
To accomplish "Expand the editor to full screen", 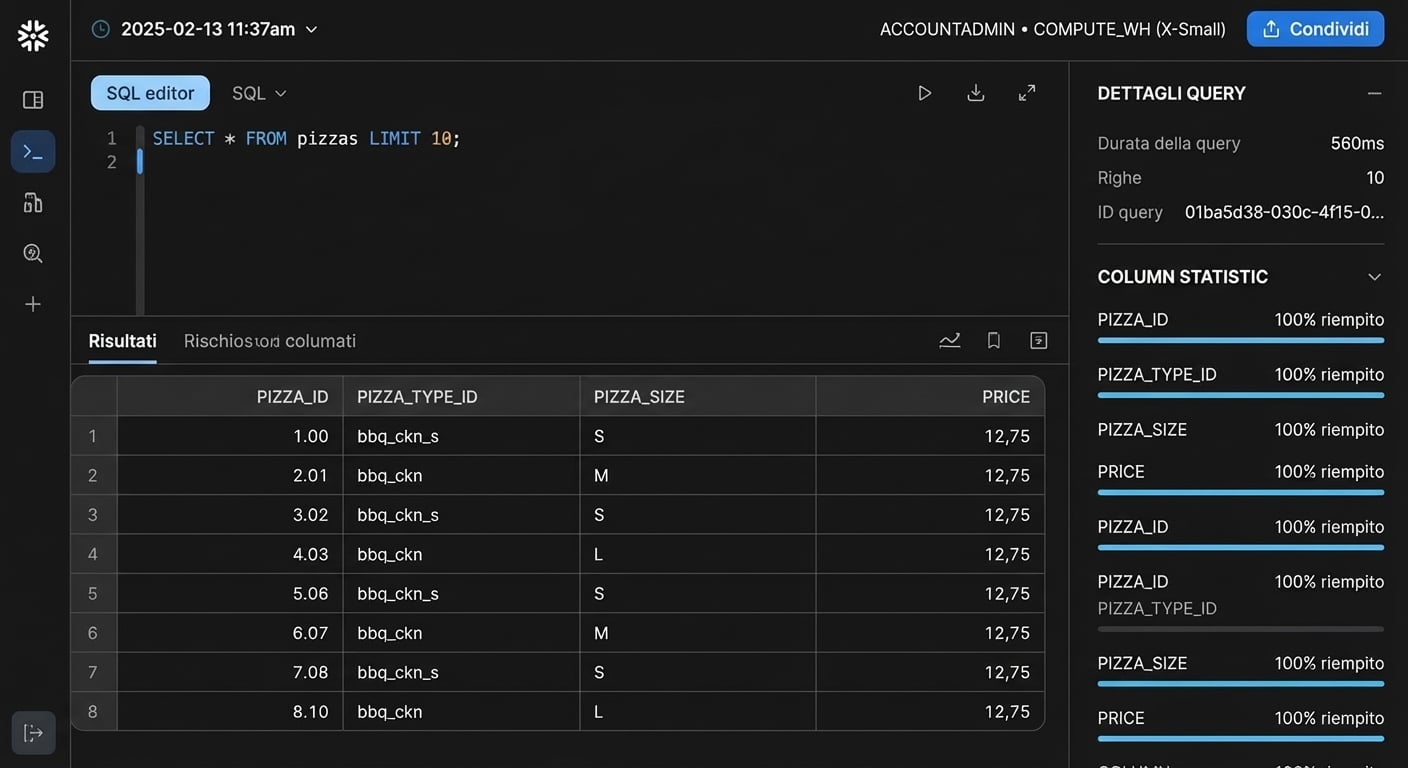I will coord(1027,93).
